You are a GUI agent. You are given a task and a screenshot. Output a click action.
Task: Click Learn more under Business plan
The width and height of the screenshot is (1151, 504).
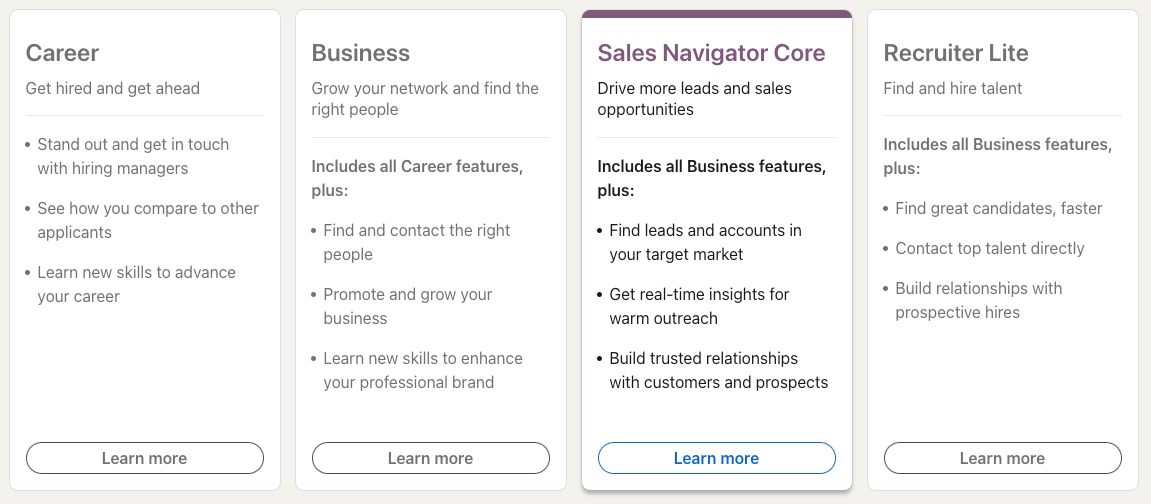pos(430,458)
